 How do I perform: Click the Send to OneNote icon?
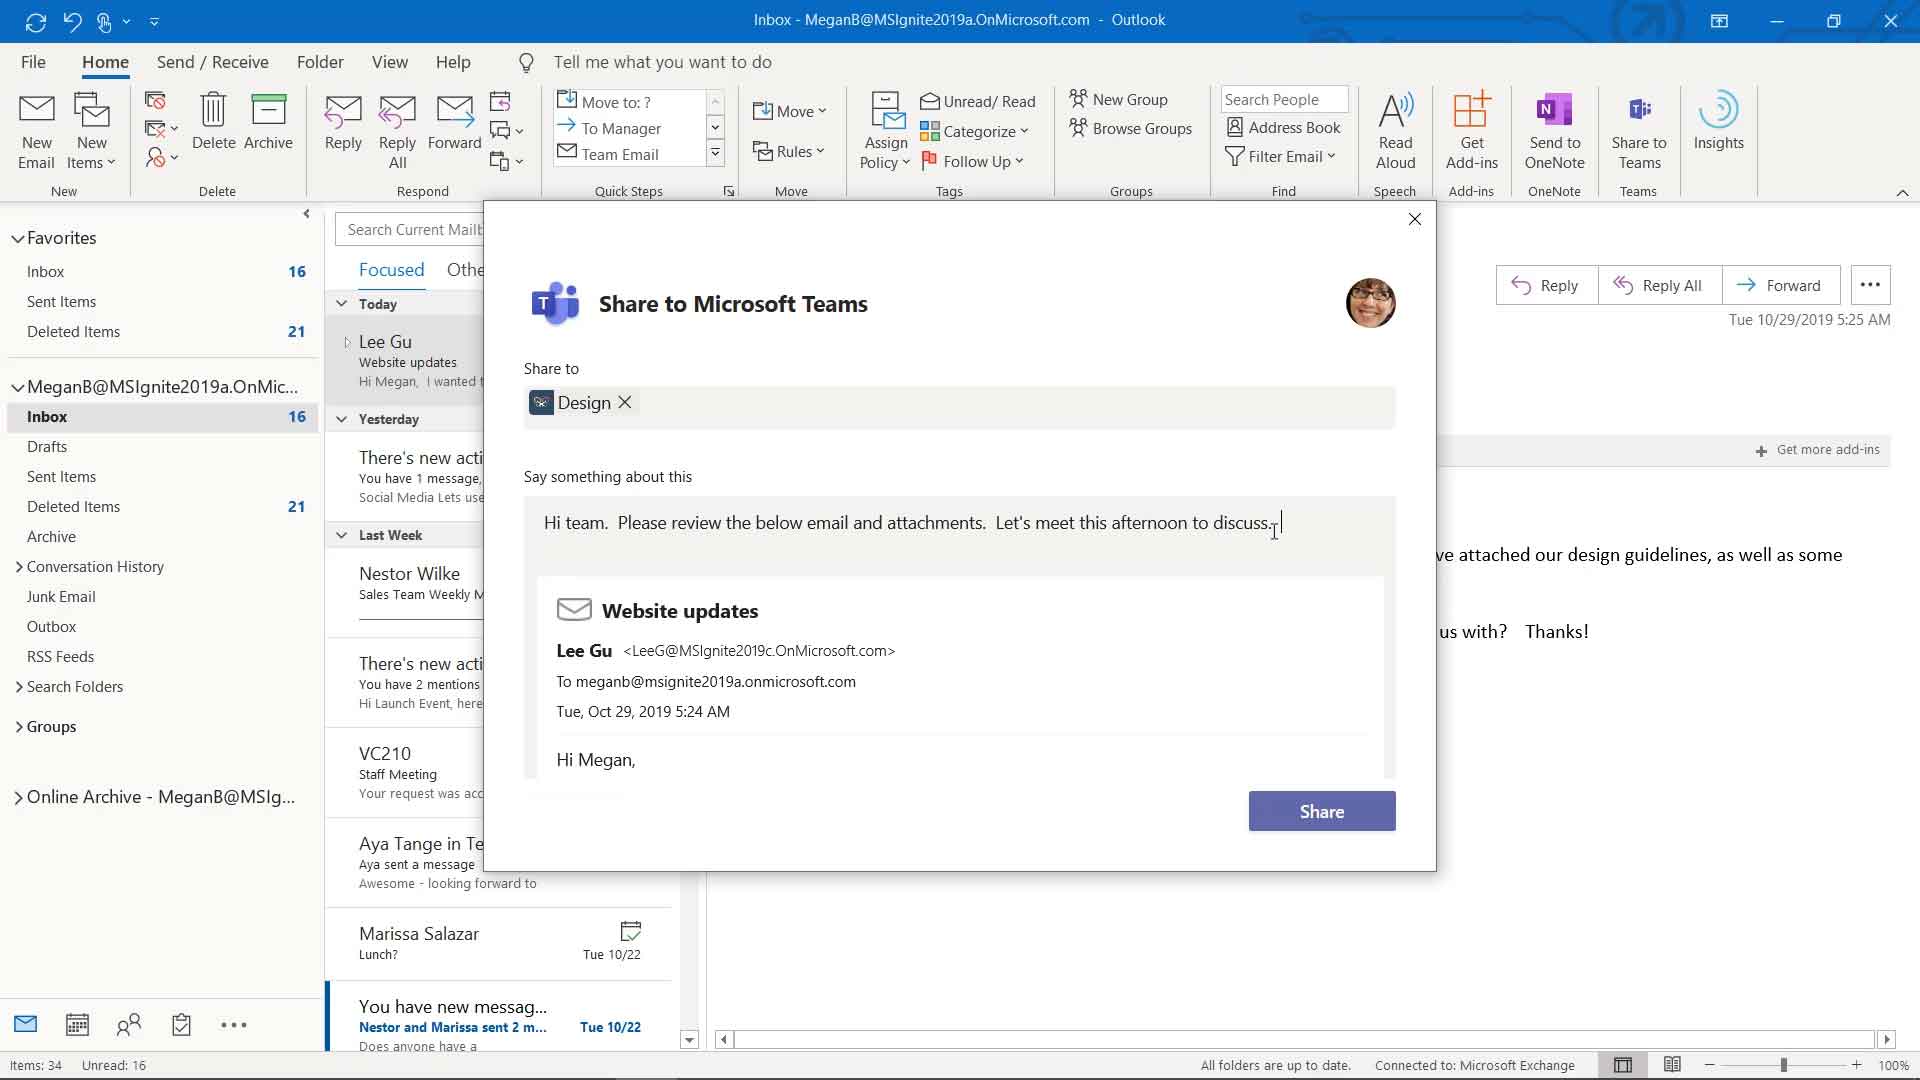1553,128
